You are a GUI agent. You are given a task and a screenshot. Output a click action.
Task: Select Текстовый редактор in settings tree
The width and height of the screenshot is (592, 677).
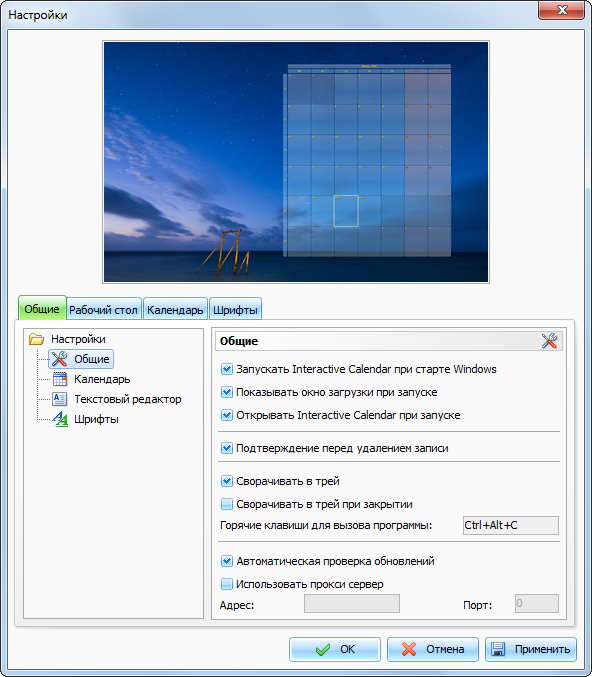(x=128, y=399)
